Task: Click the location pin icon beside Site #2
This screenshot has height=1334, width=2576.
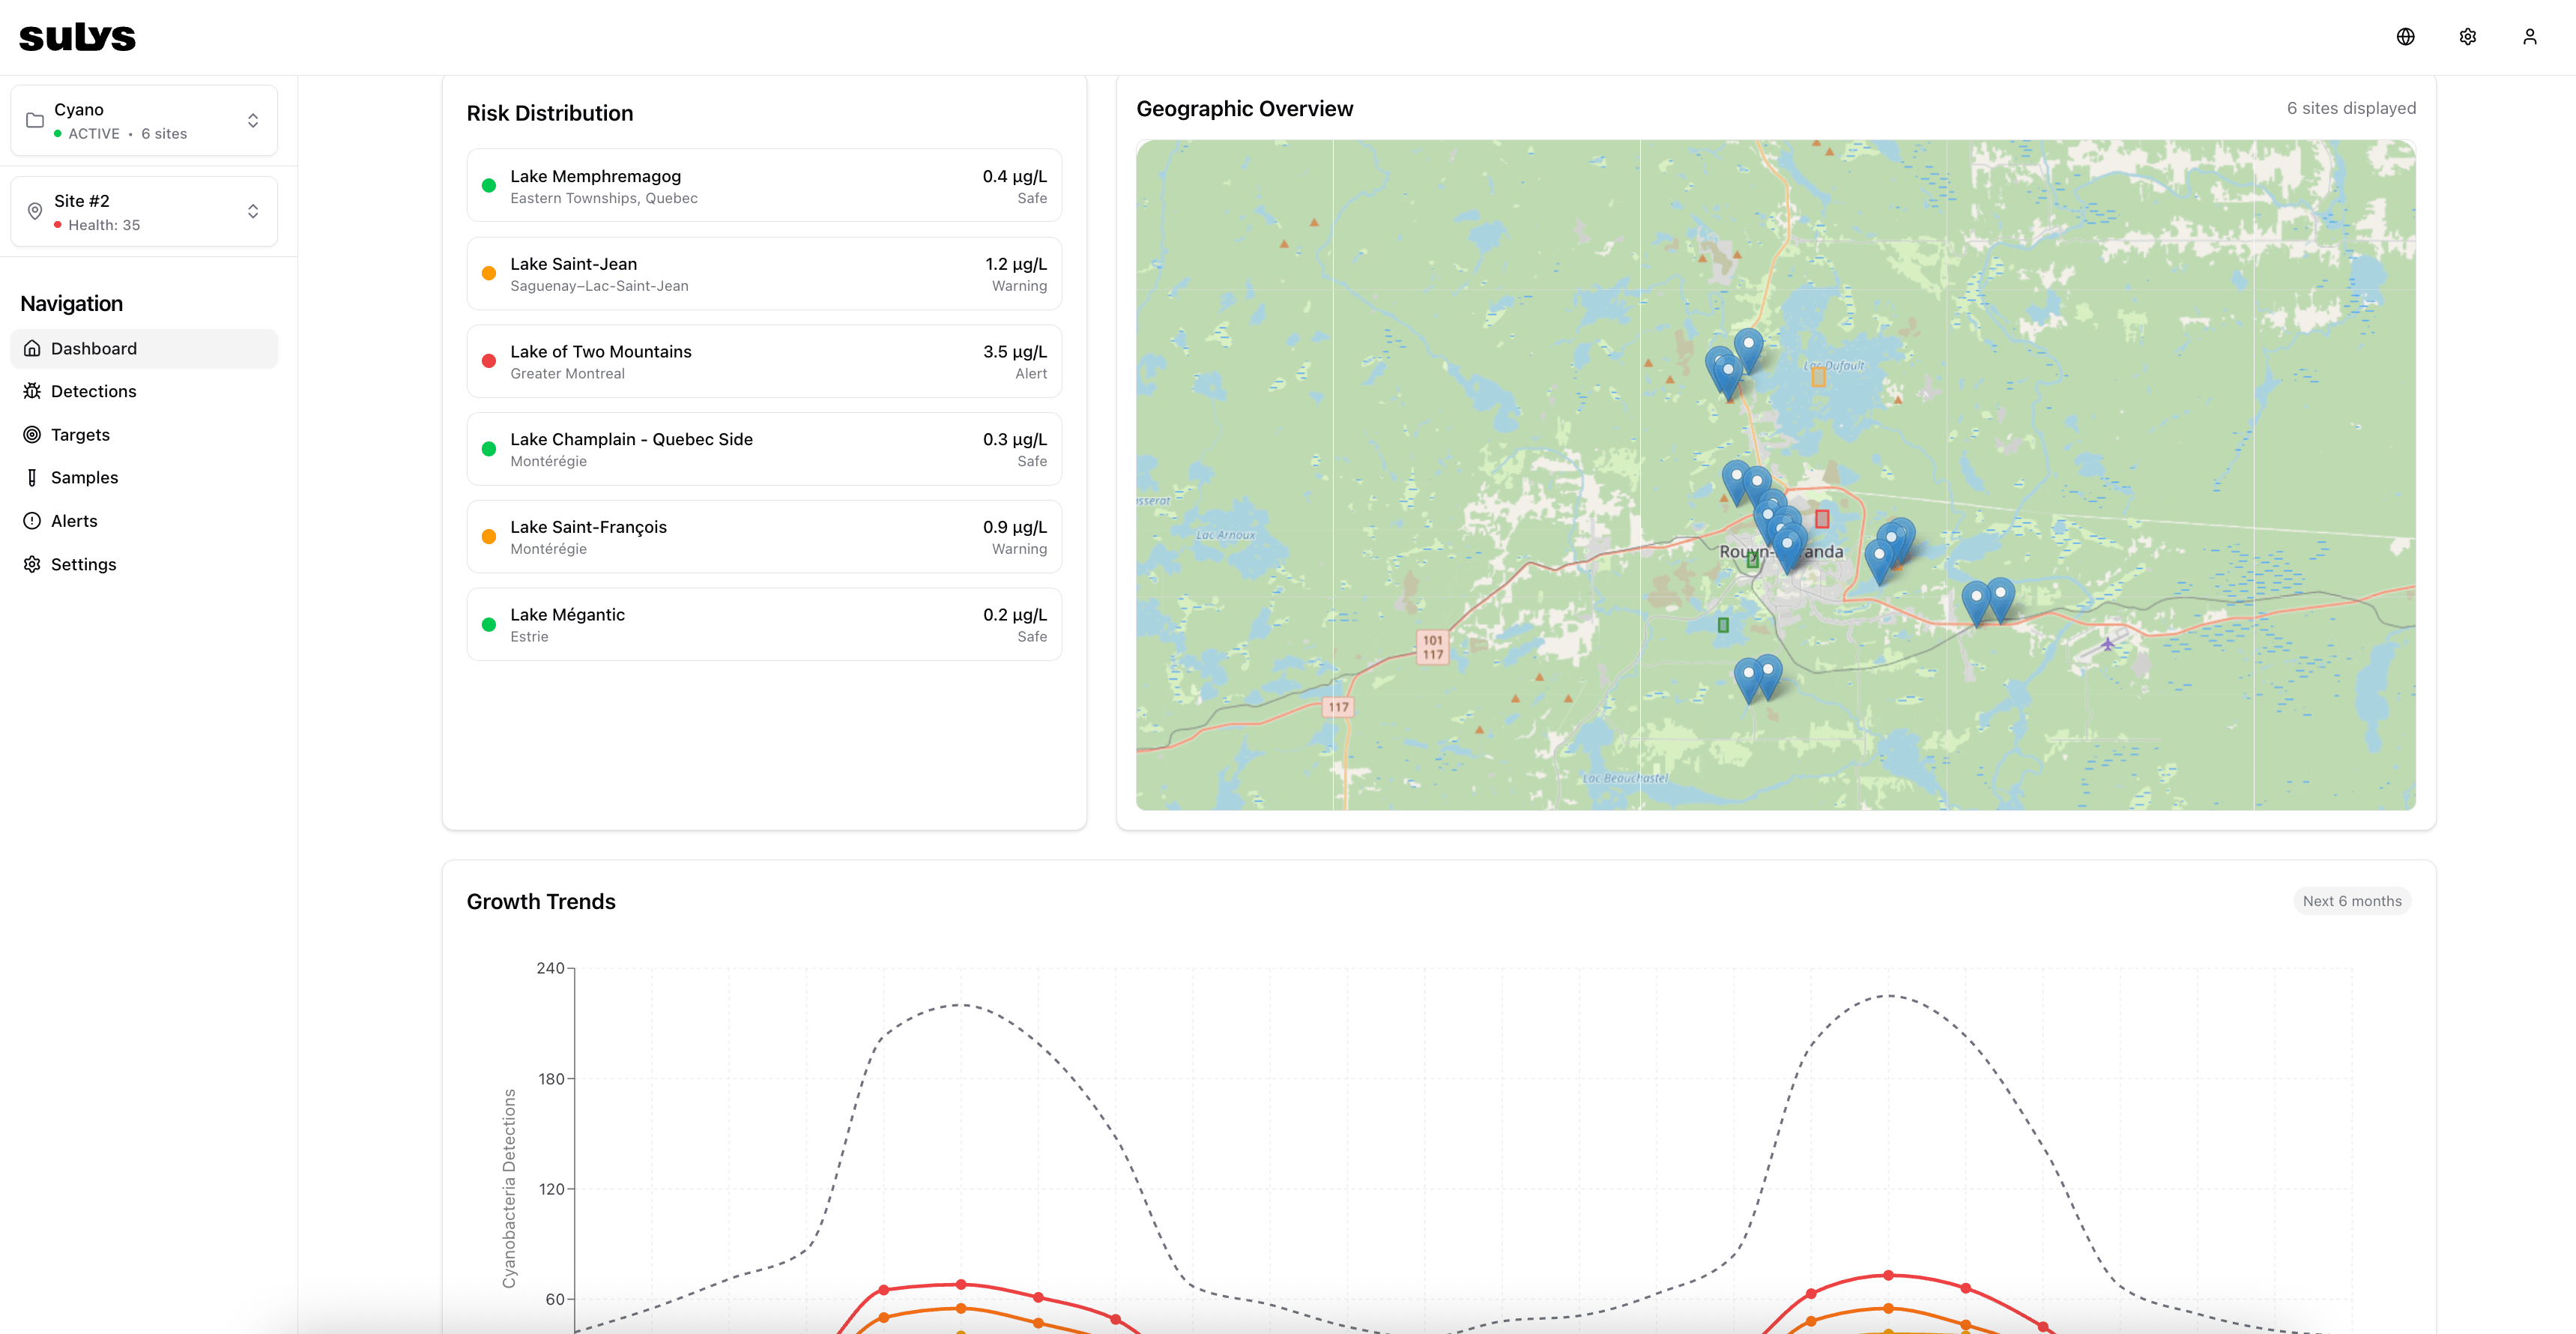Action: 35,211
